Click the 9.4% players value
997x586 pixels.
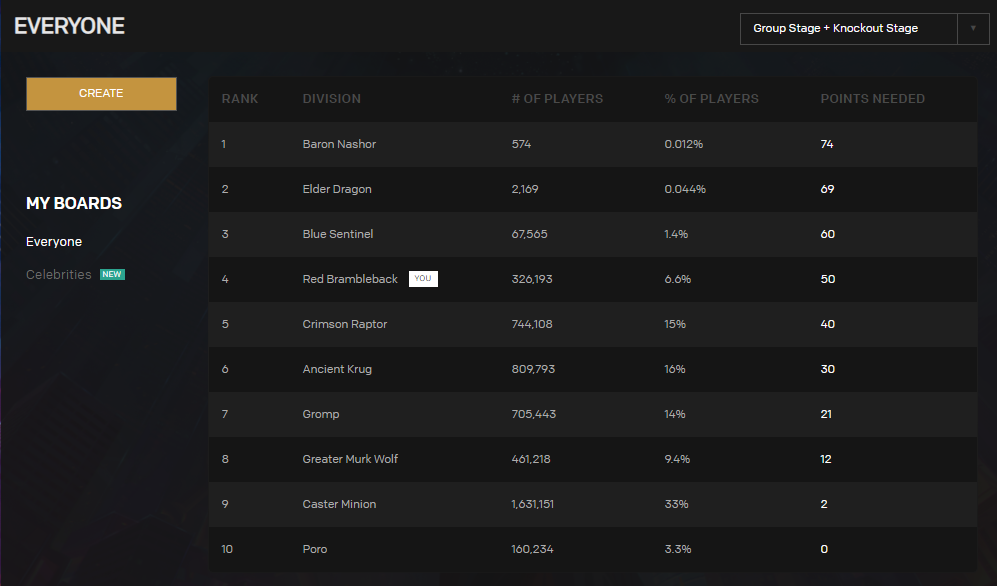pos(677,459)
